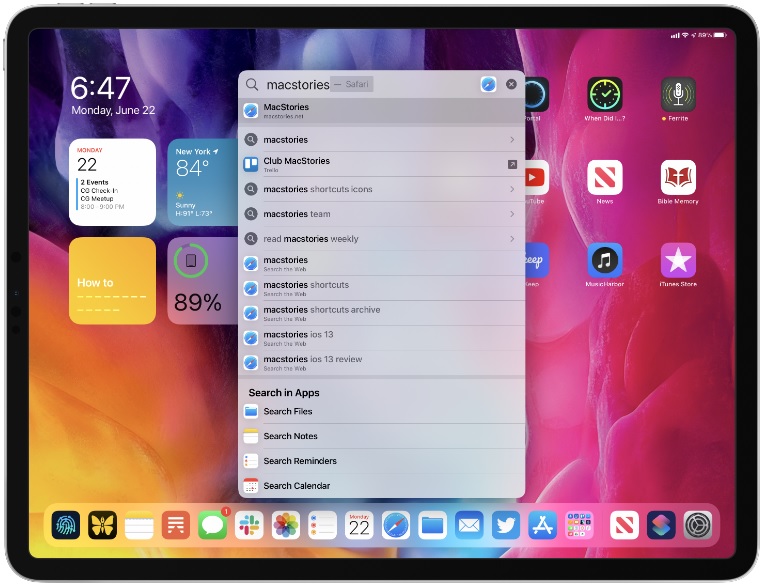
Task: Open the Photos app in the dock
Action: (x=286, y=525)
